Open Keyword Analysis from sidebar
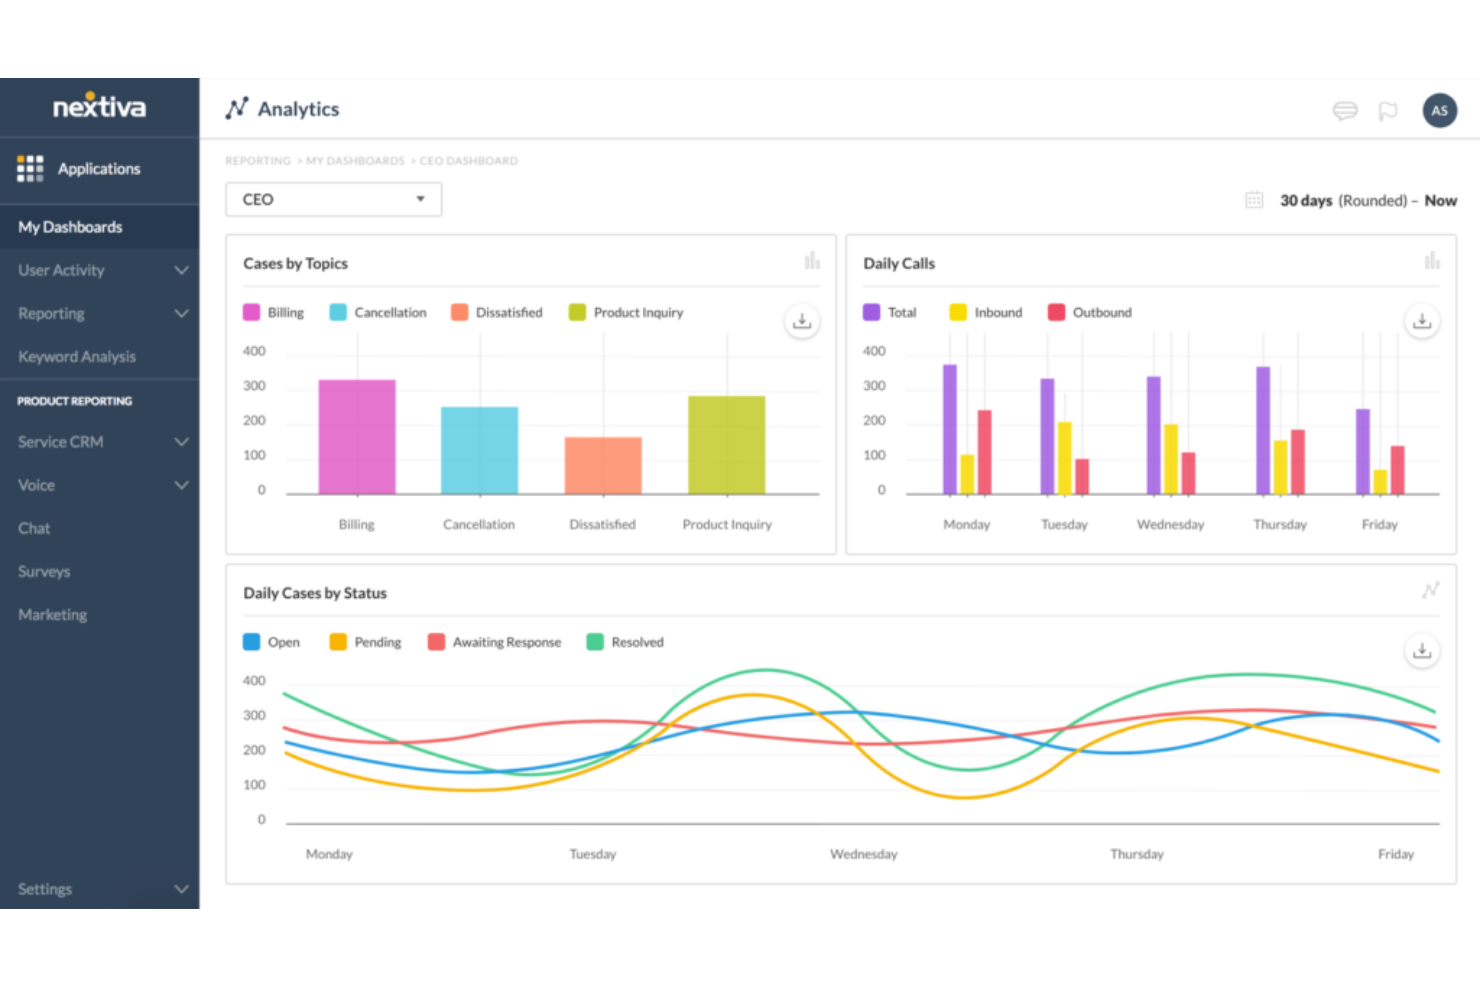Viewport: 1480px width, 987px height. pyautogui.click(x=77, y=357)
